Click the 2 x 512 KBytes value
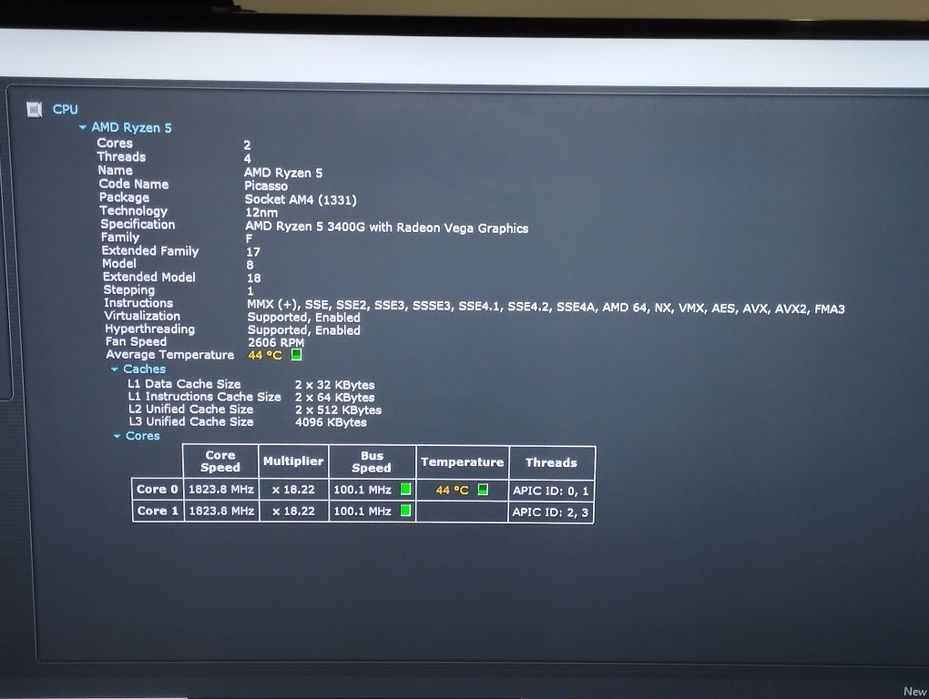 click(338, 410)
